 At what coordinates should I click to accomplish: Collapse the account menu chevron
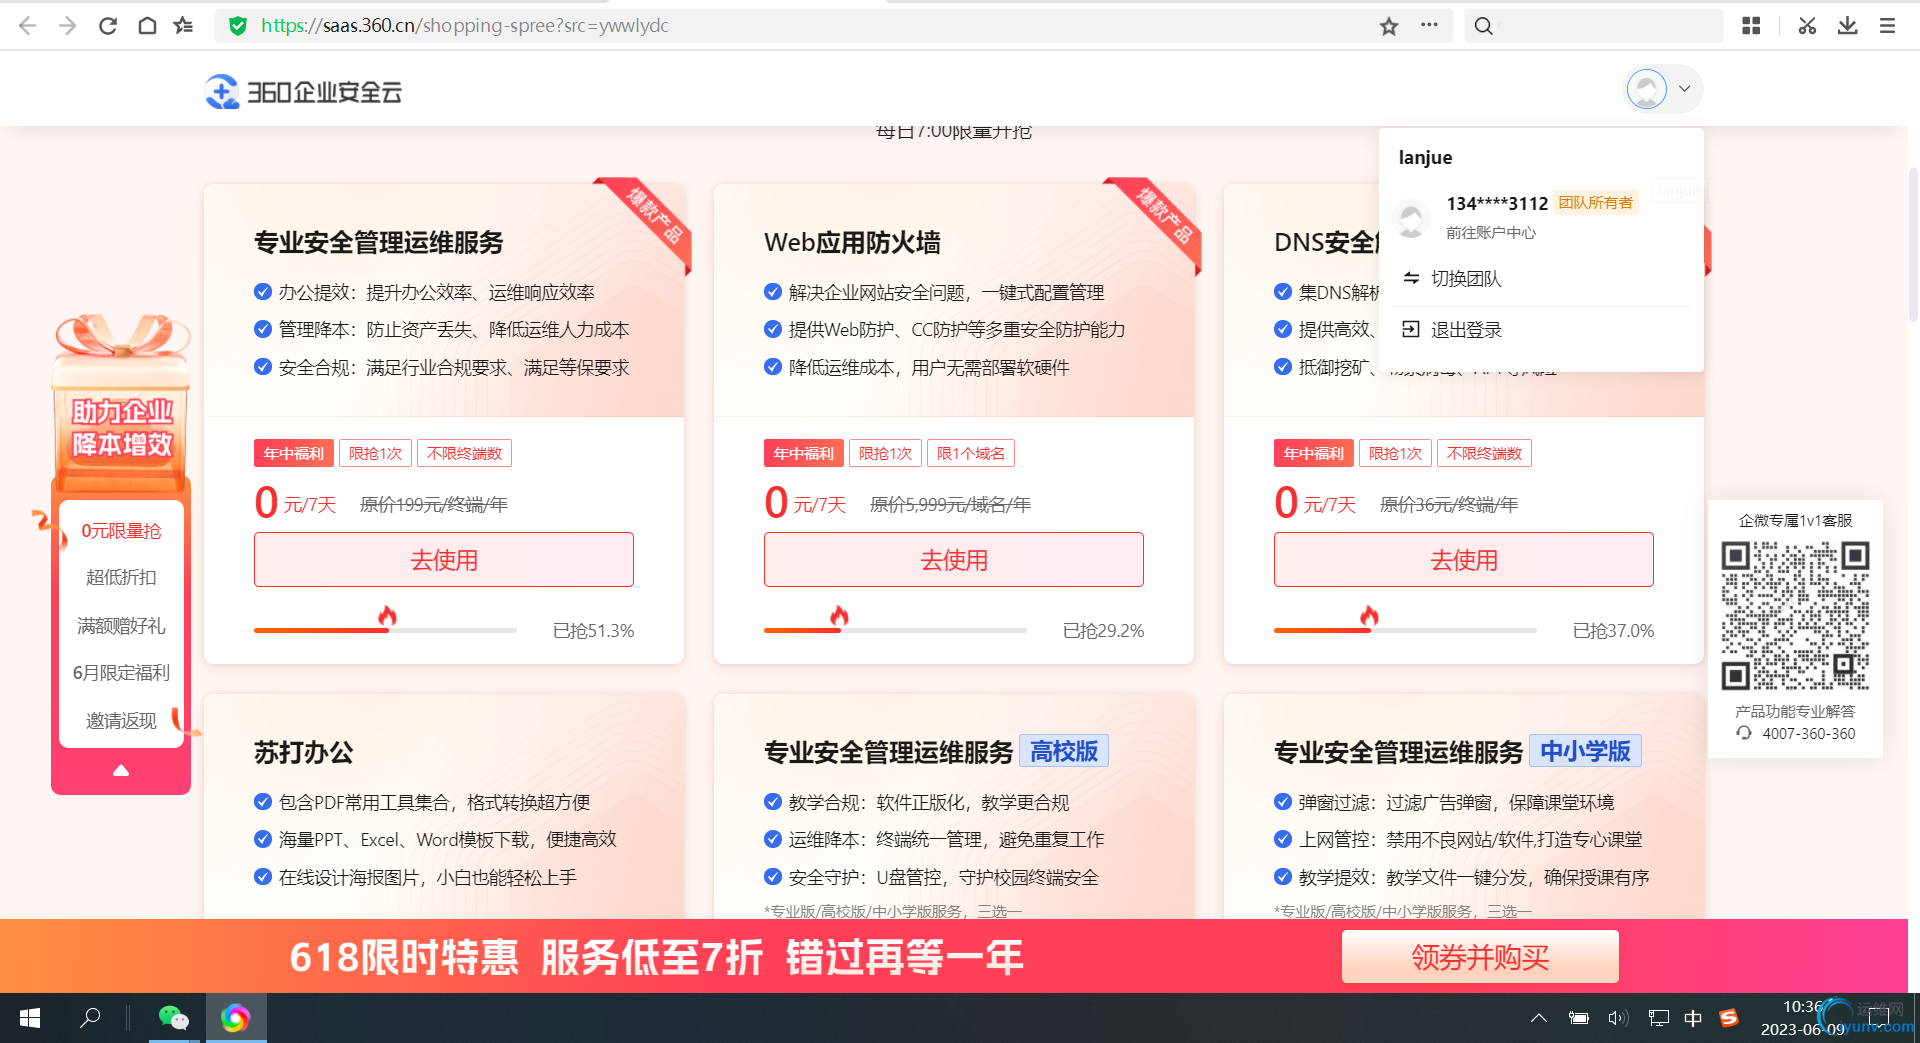tap(1684, 89)
